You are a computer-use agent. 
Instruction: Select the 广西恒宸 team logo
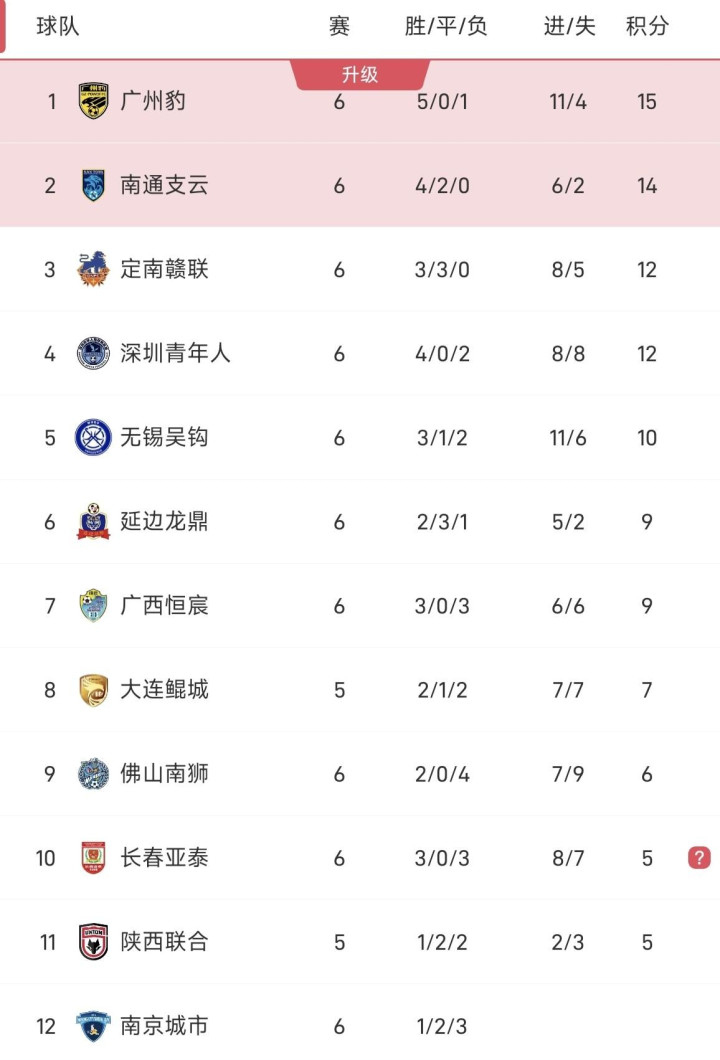[x=94, y=605]
